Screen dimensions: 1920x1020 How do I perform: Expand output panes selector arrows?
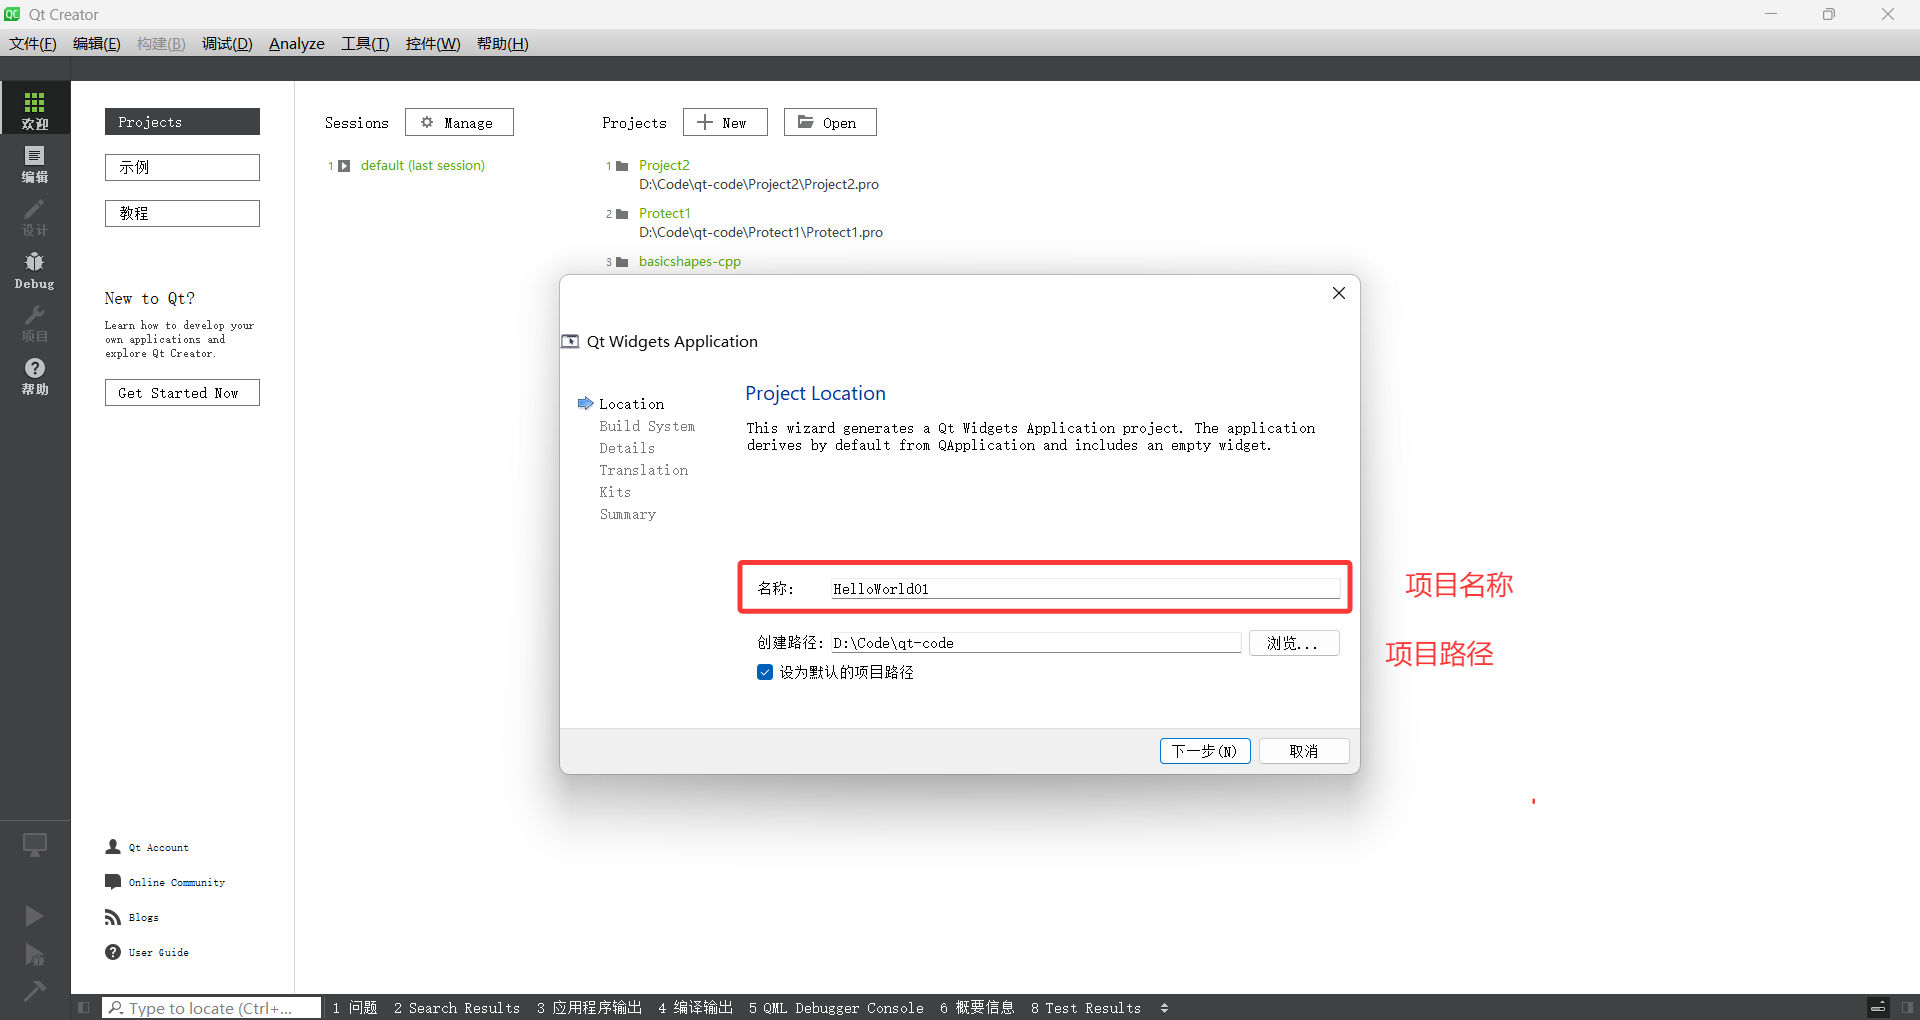(x=1164, y=1008)
